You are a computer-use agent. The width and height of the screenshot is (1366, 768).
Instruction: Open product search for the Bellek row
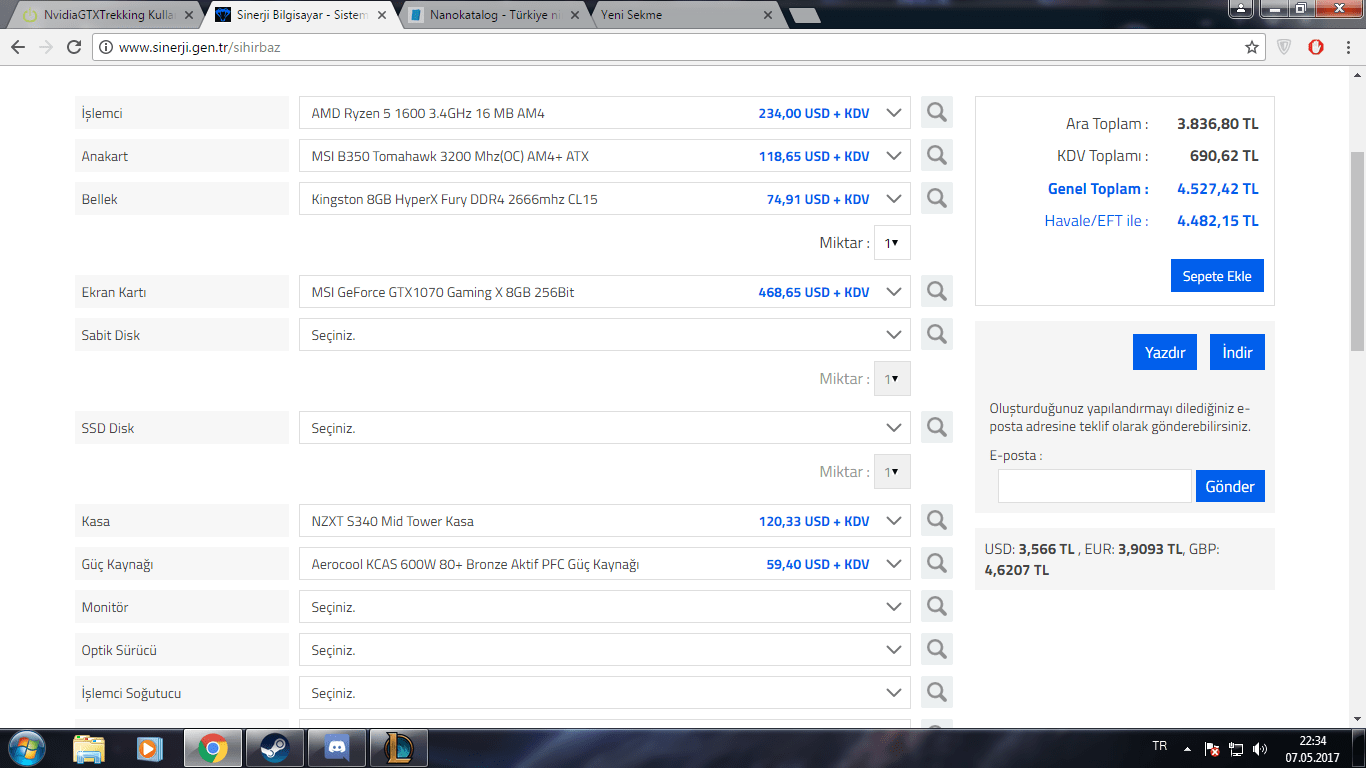pyautogui.click(x=937, y=199)
